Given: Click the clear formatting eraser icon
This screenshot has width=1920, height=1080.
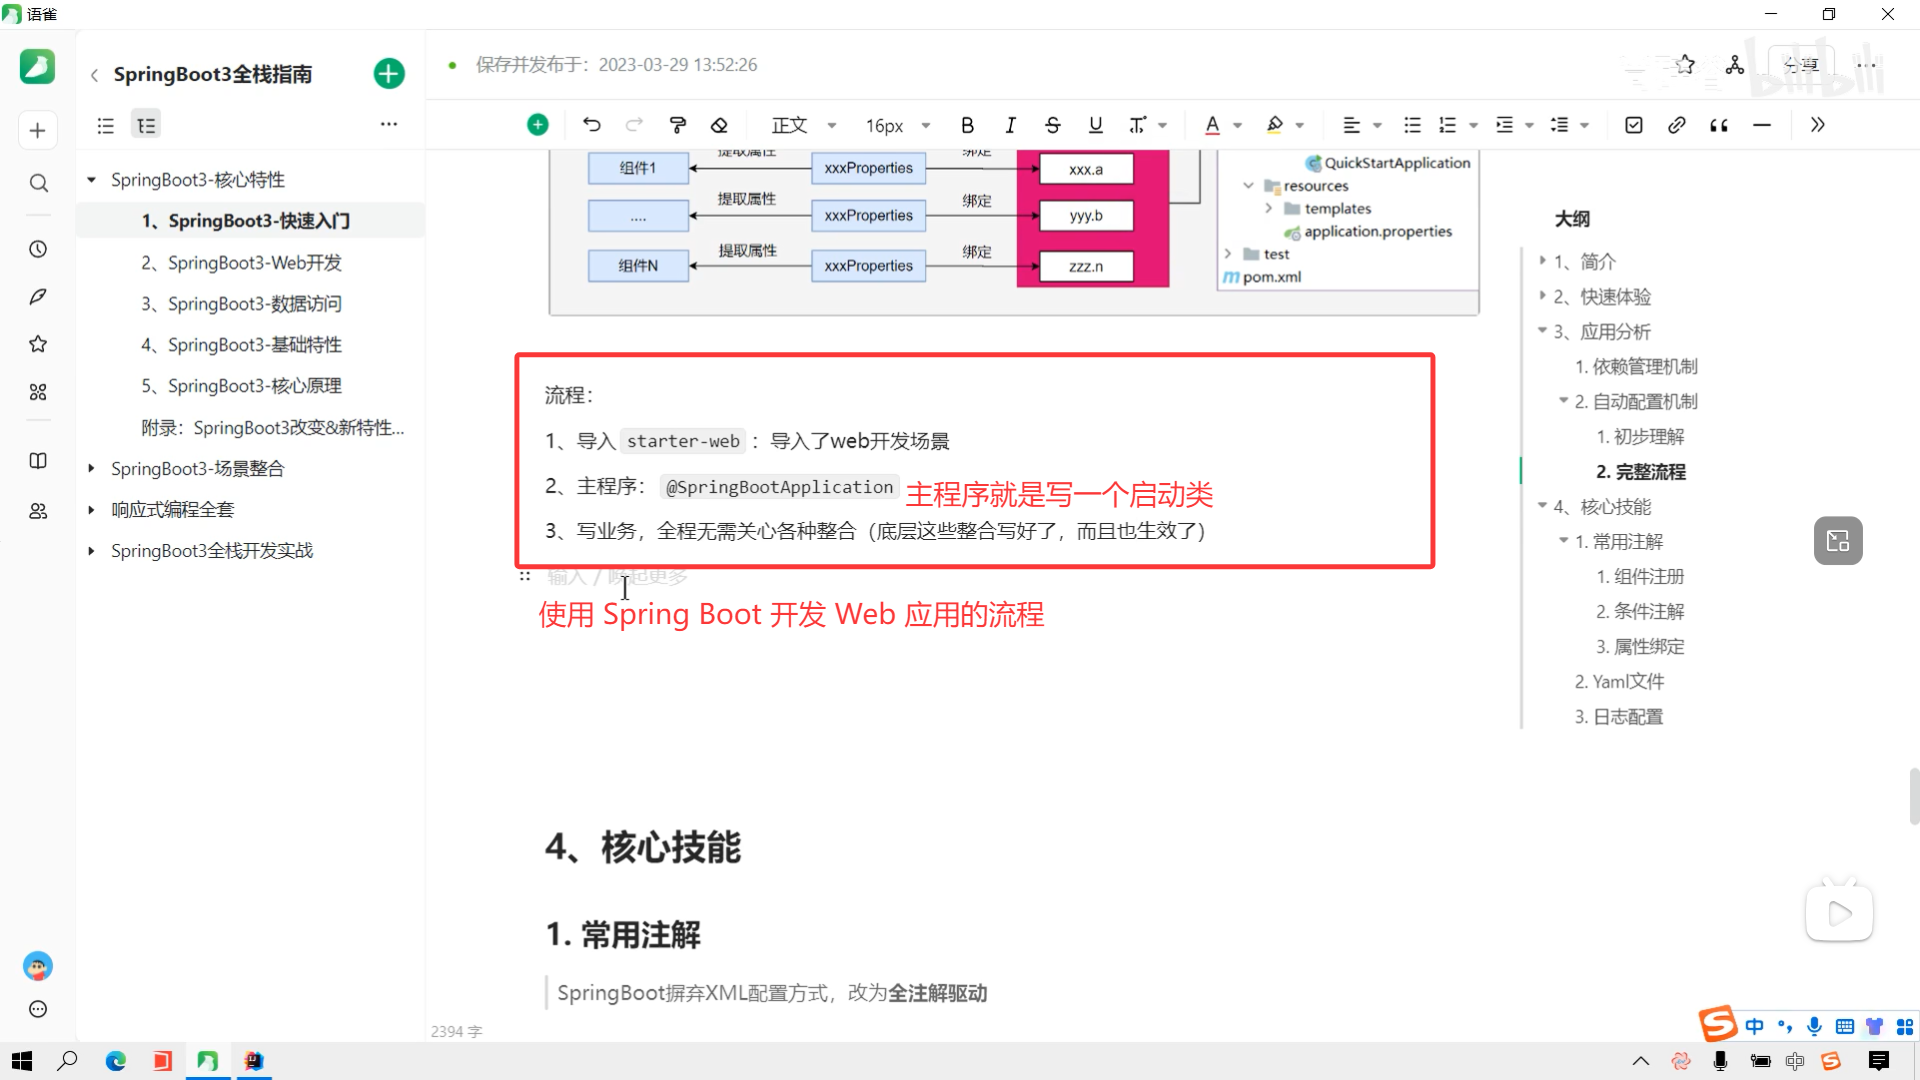Looking at the screenshot, I should tap(719, 125).
